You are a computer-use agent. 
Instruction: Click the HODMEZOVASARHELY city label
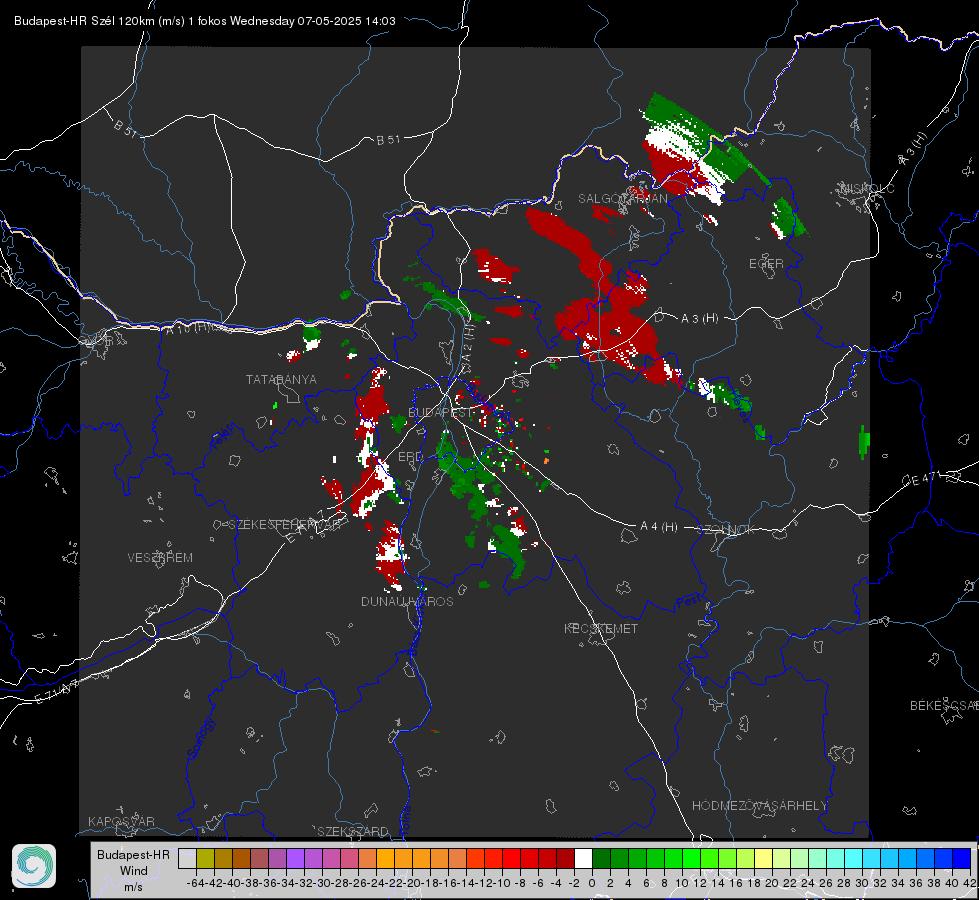click(x=759, y=806)
